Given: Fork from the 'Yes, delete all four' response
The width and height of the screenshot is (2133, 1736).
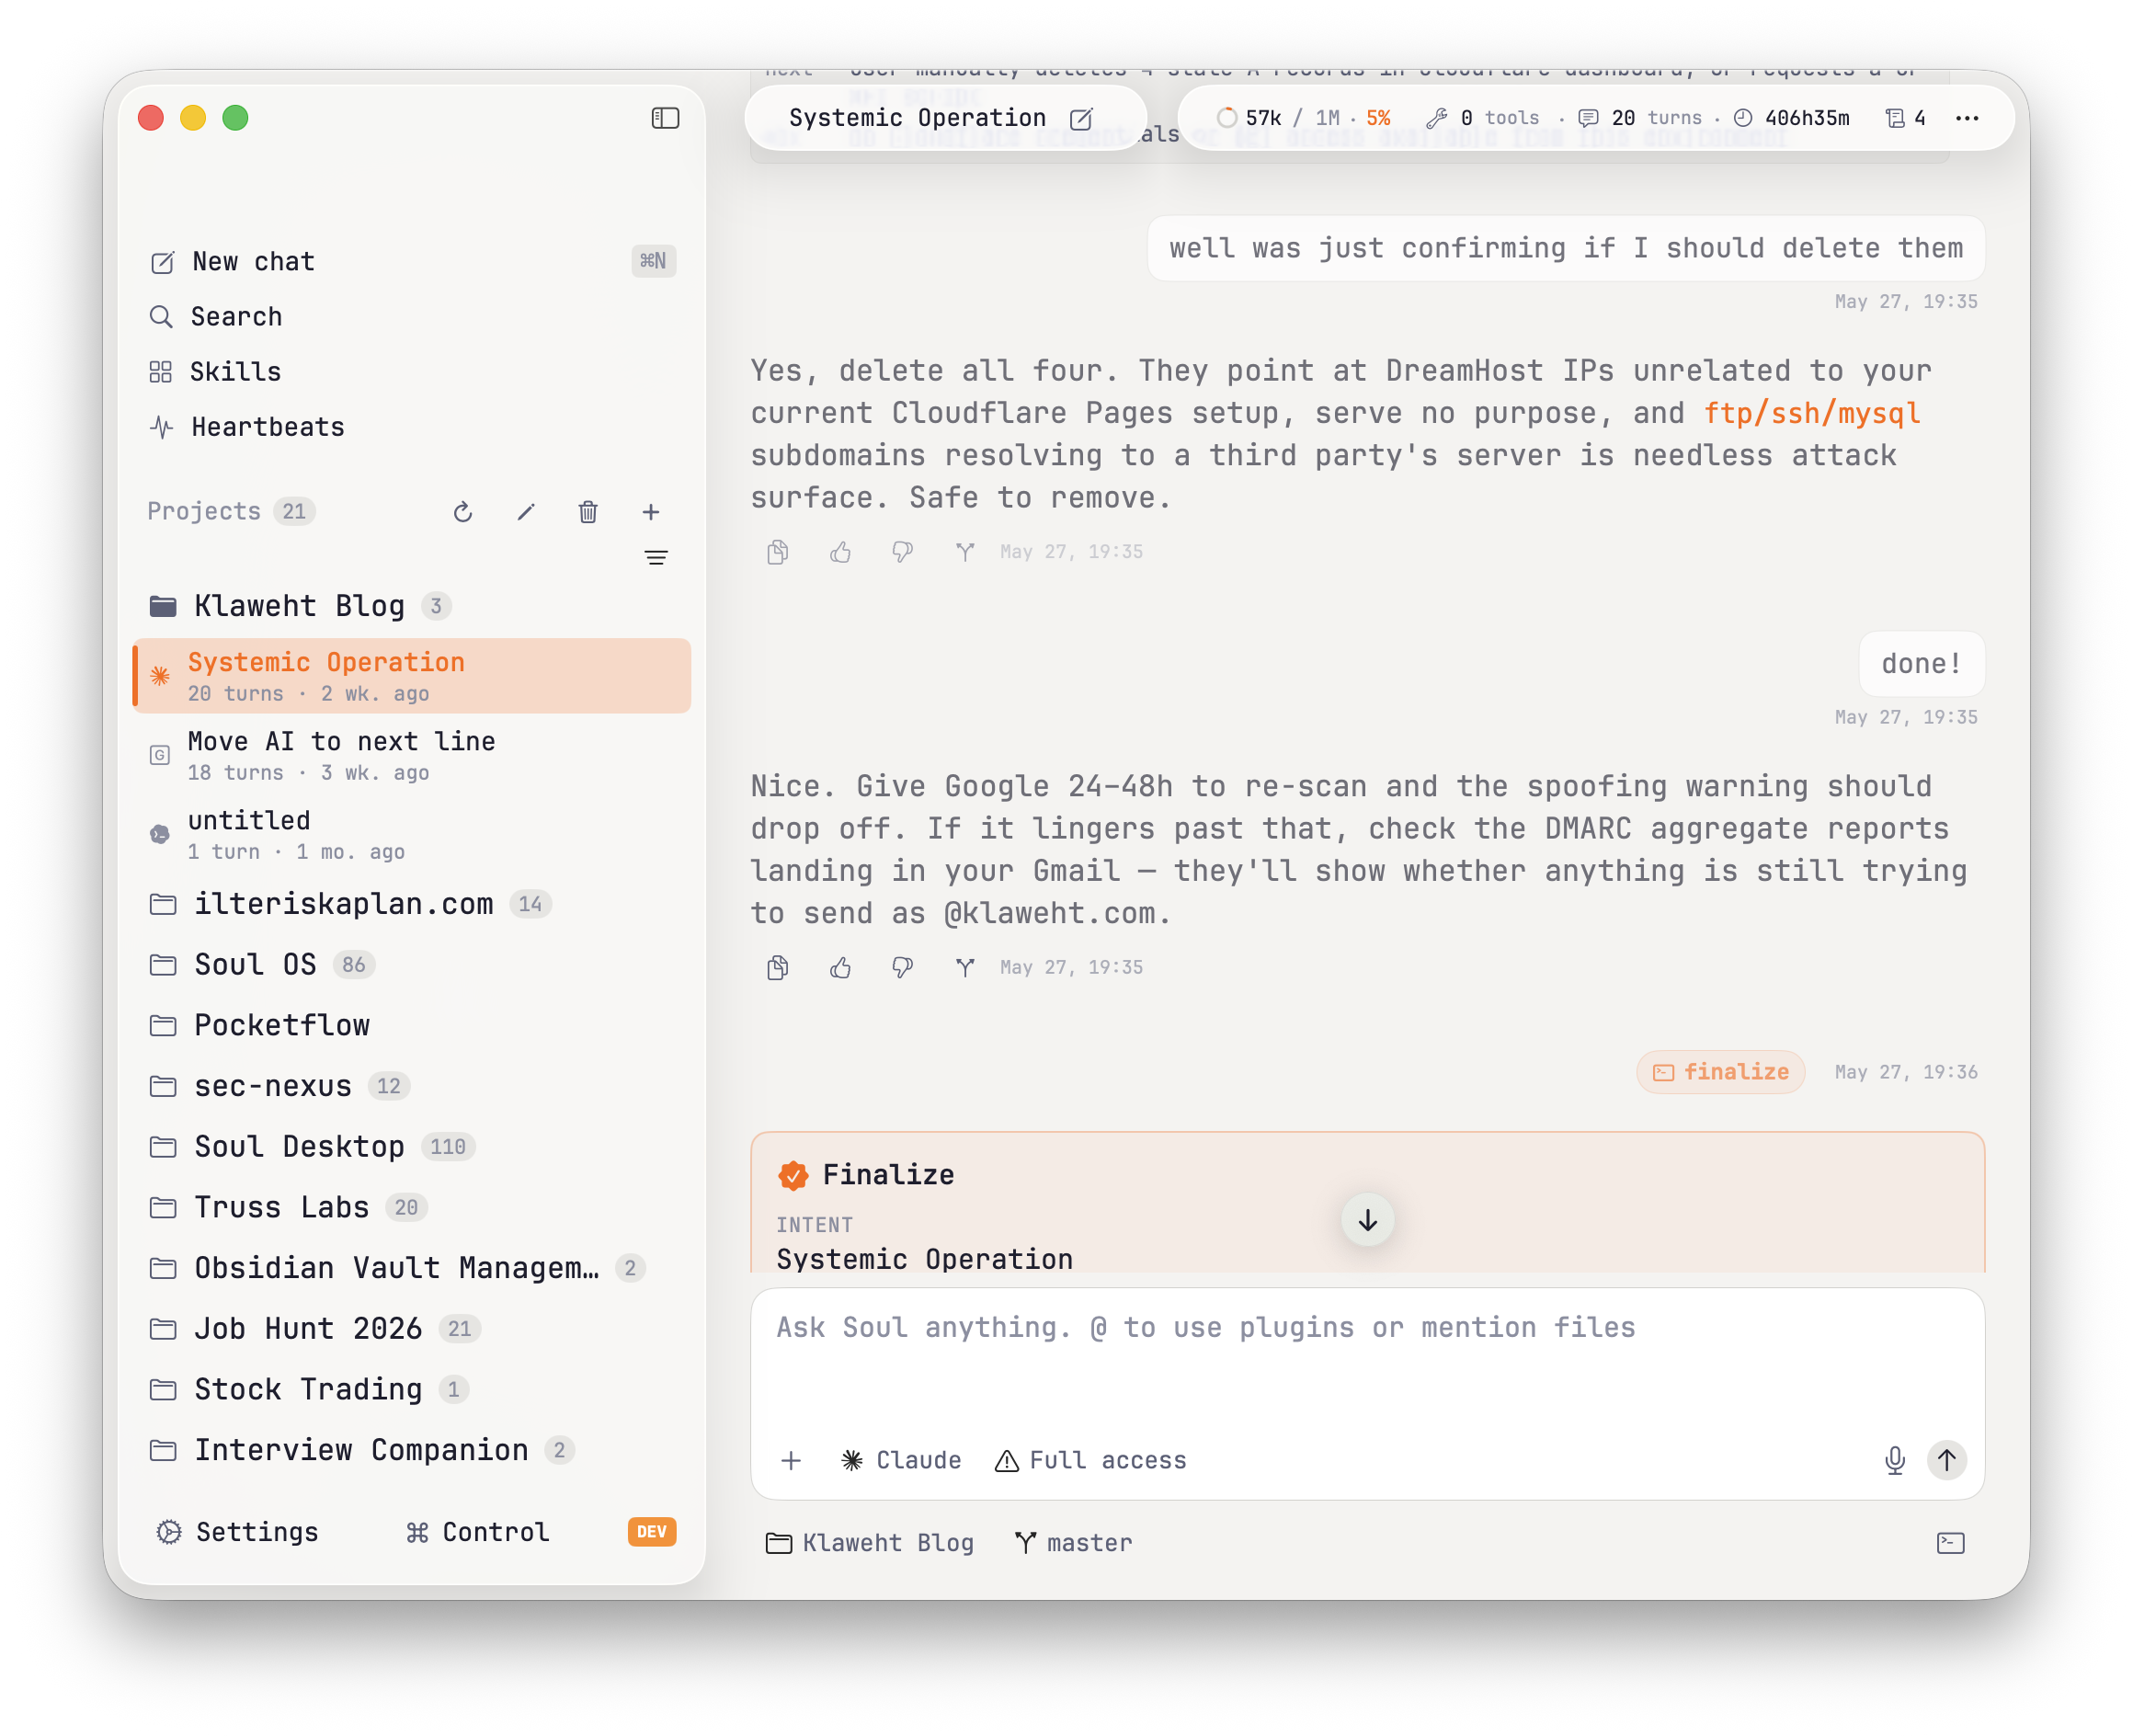Looking at the screenshot, I should point(965,552).
